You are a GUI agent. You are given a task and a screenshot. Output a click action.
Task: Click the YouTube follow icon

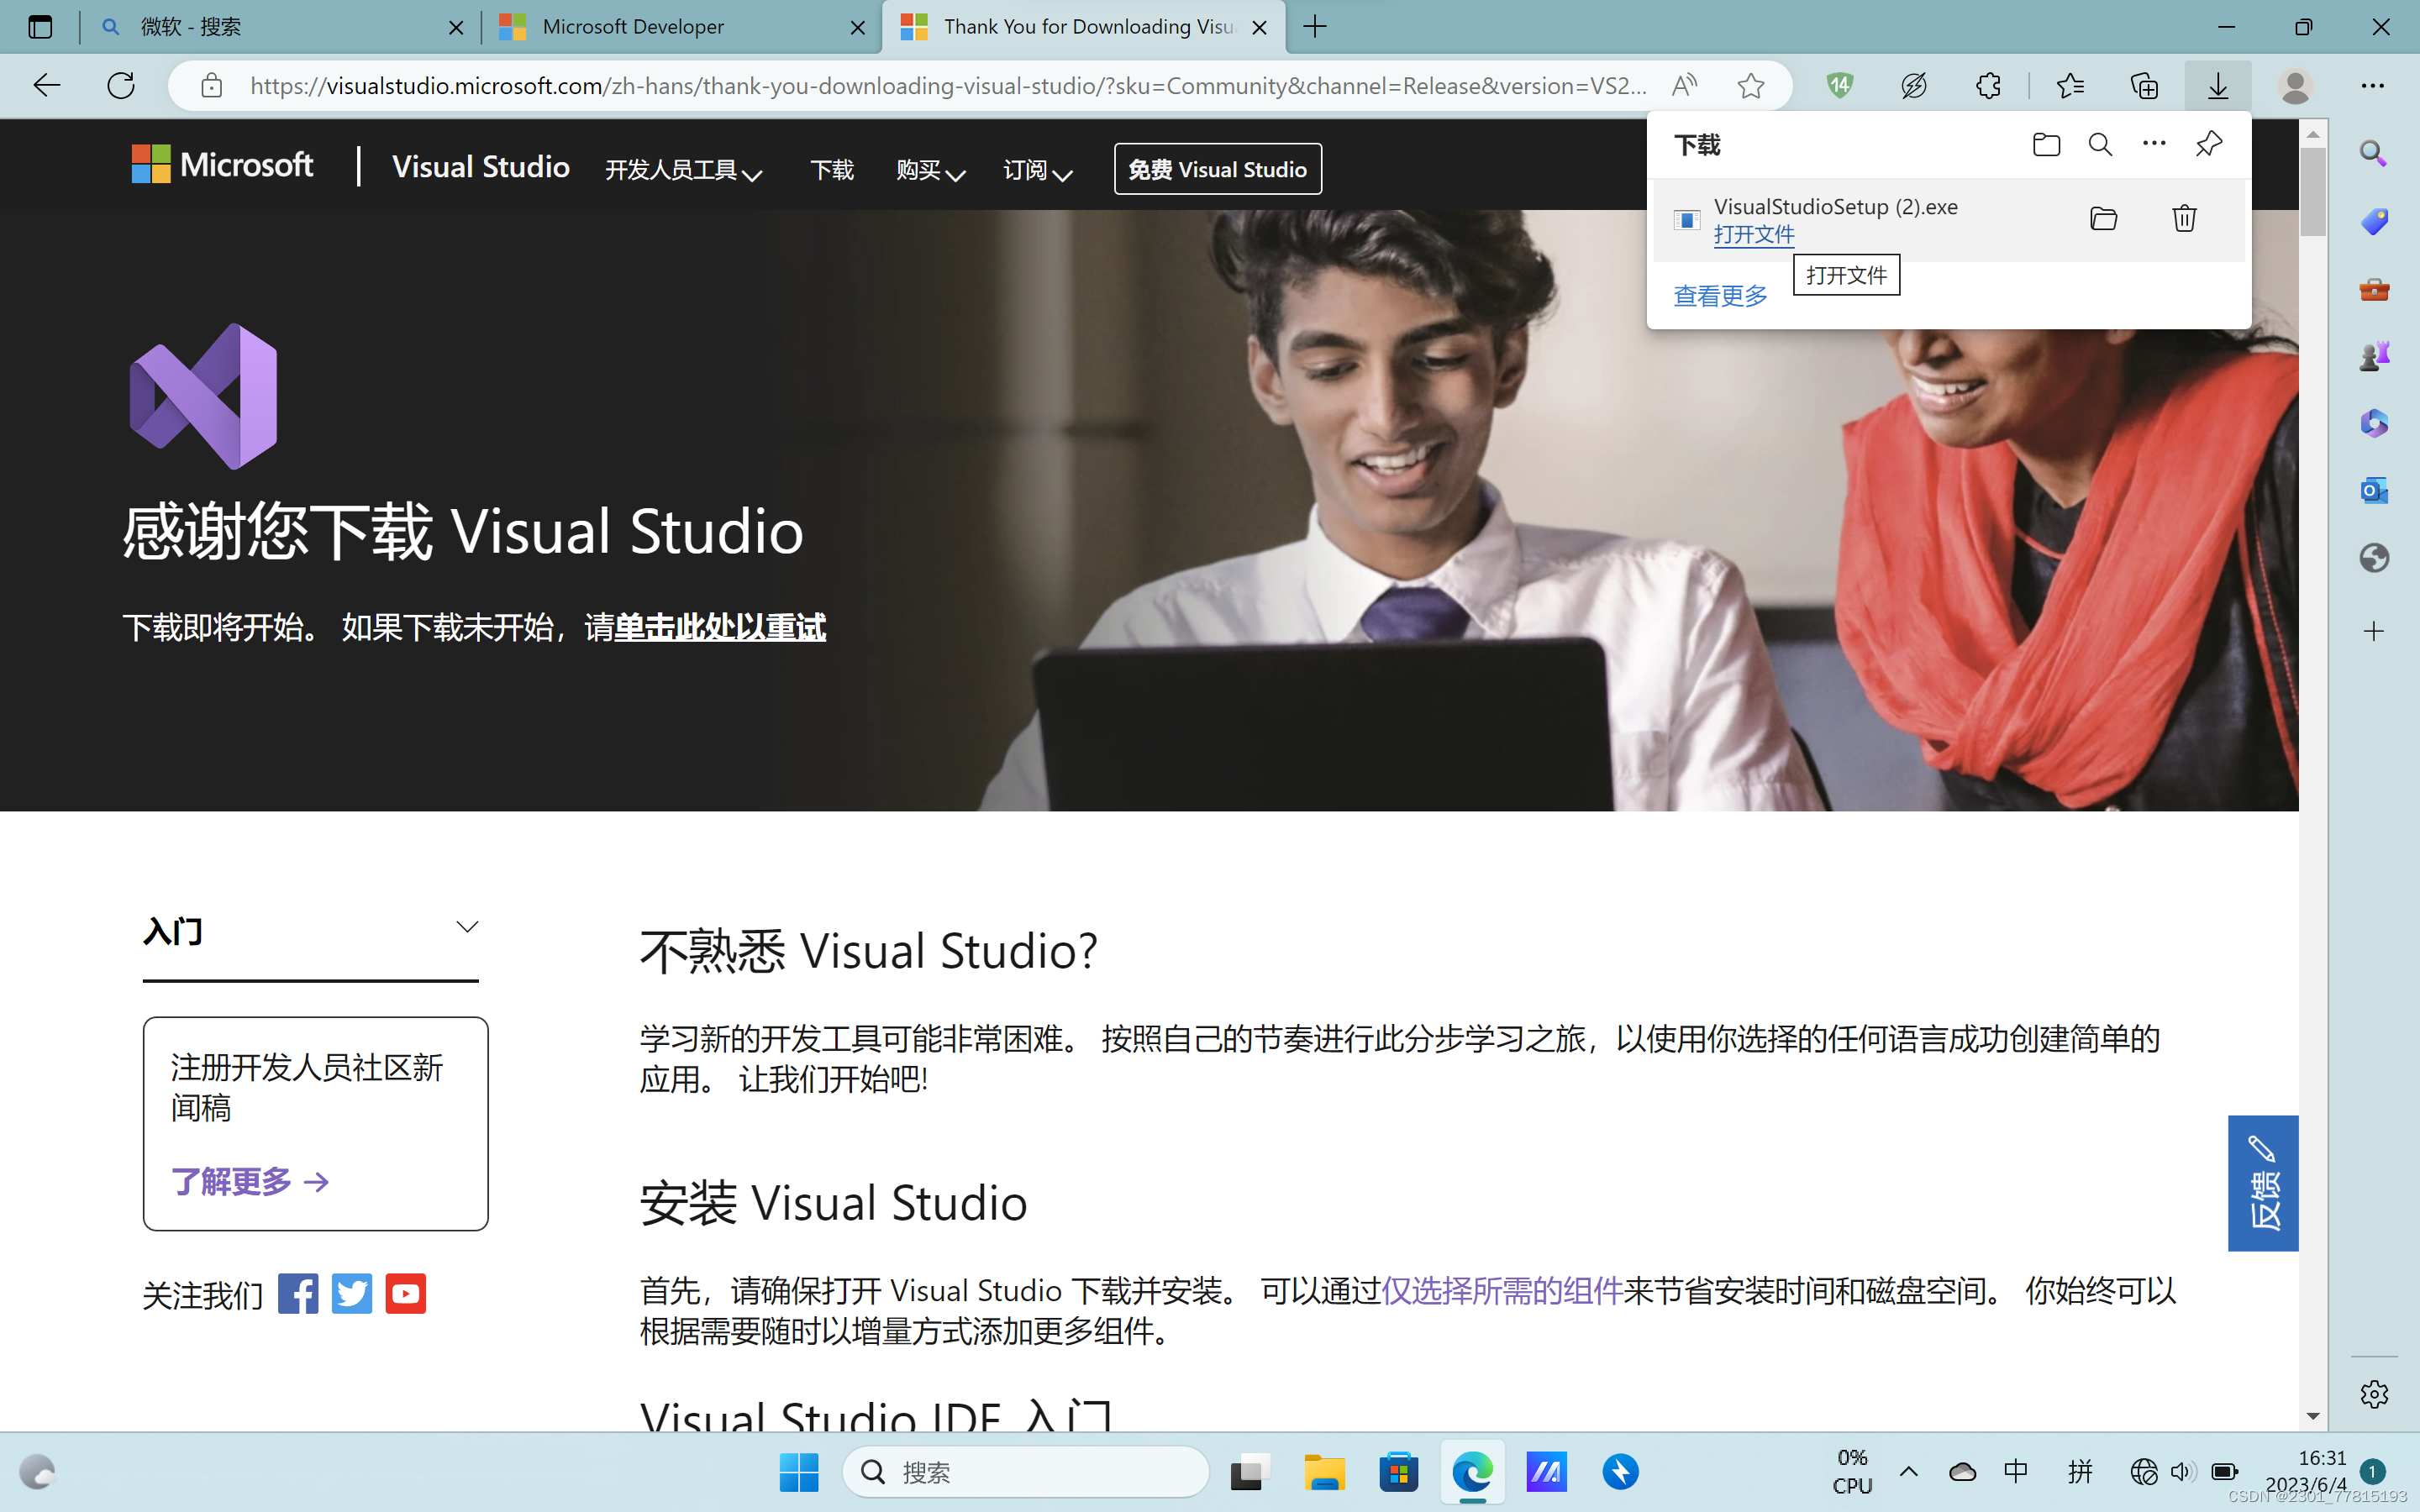pos(405,1293)
